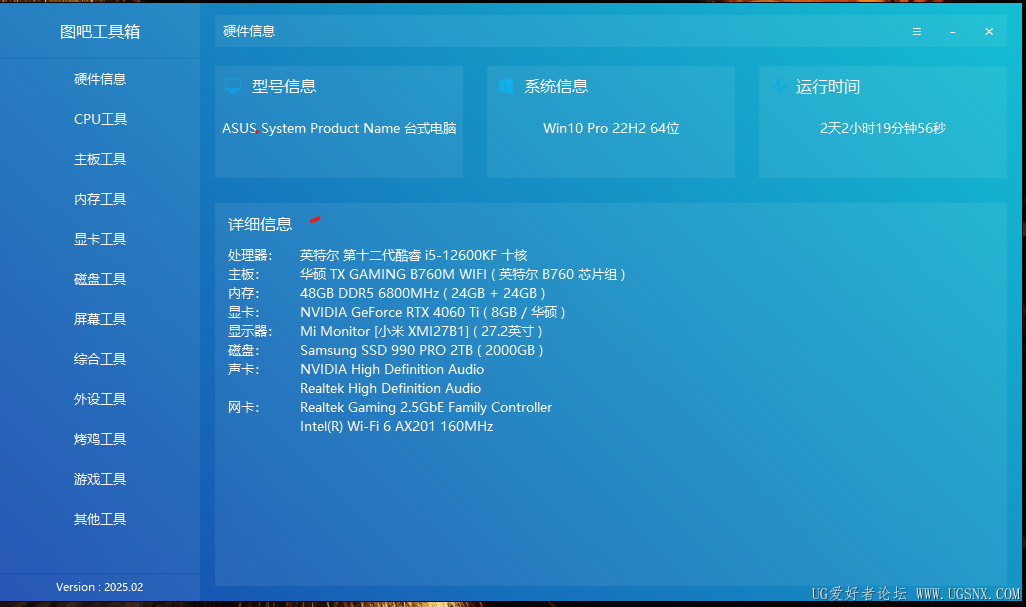Image resolution: width=1026 pixels, height=607 pixels.
Task: Open 磁盘工具 in the sidebar
Action: point(100,279)
